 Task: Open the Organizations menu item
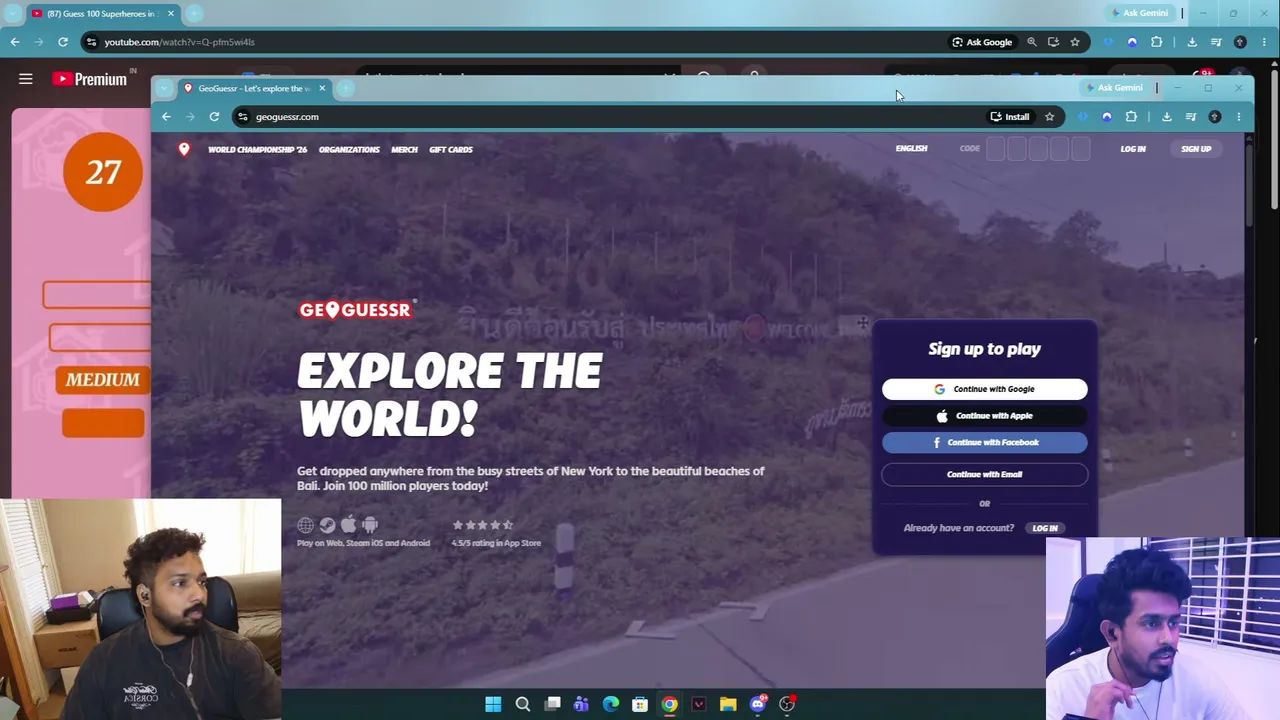pyautogui.click(x=349, y=150)
